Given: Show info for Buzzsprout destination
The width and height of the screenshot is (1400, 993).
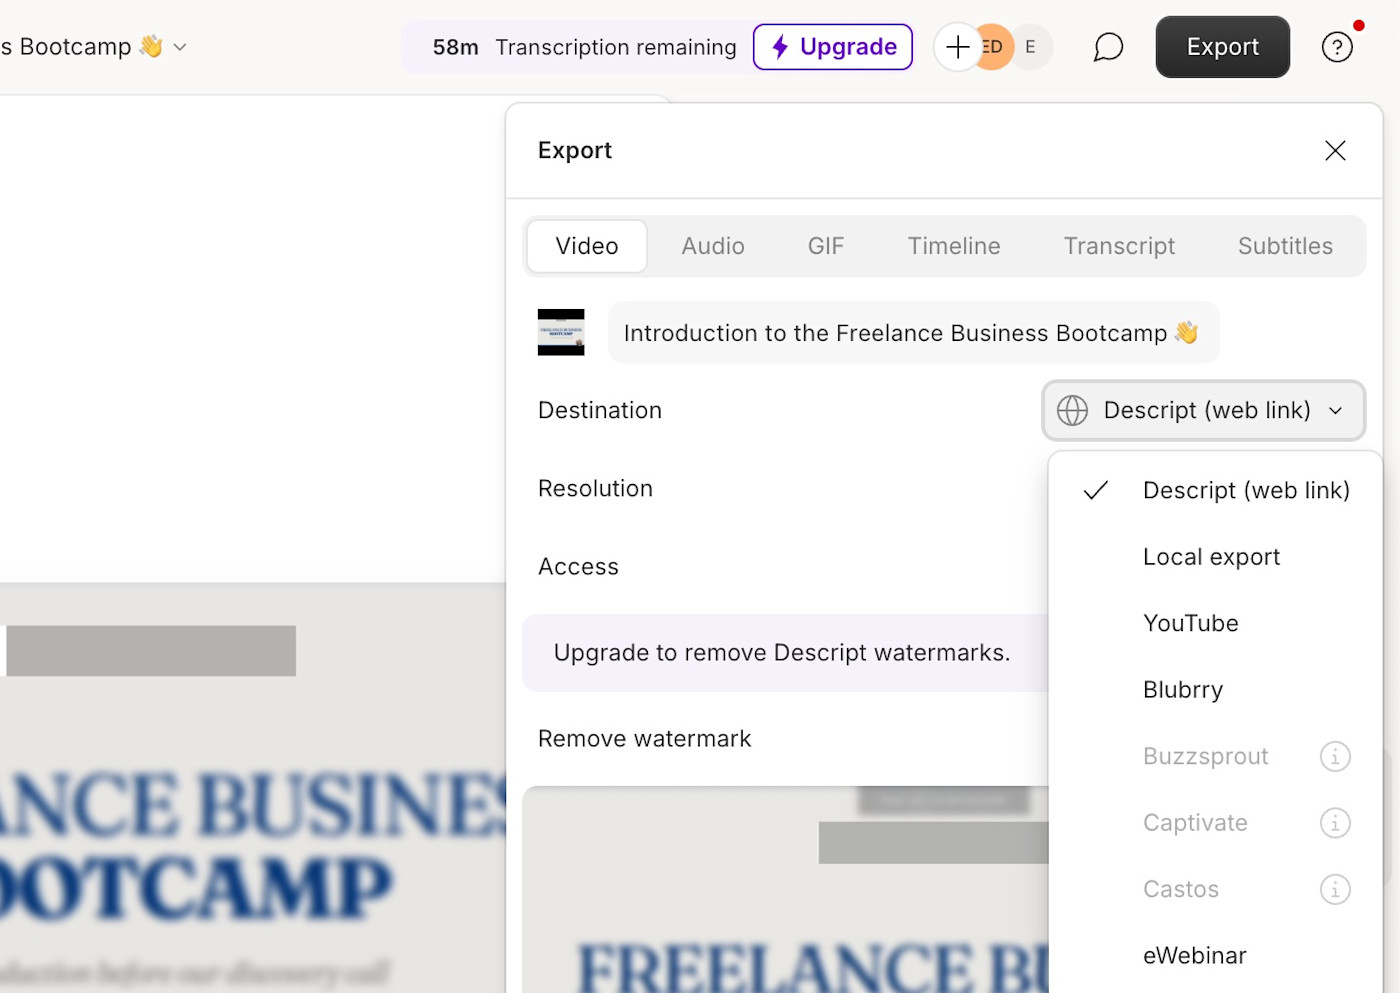Looking at the screenshot, I should point(1335,756).
